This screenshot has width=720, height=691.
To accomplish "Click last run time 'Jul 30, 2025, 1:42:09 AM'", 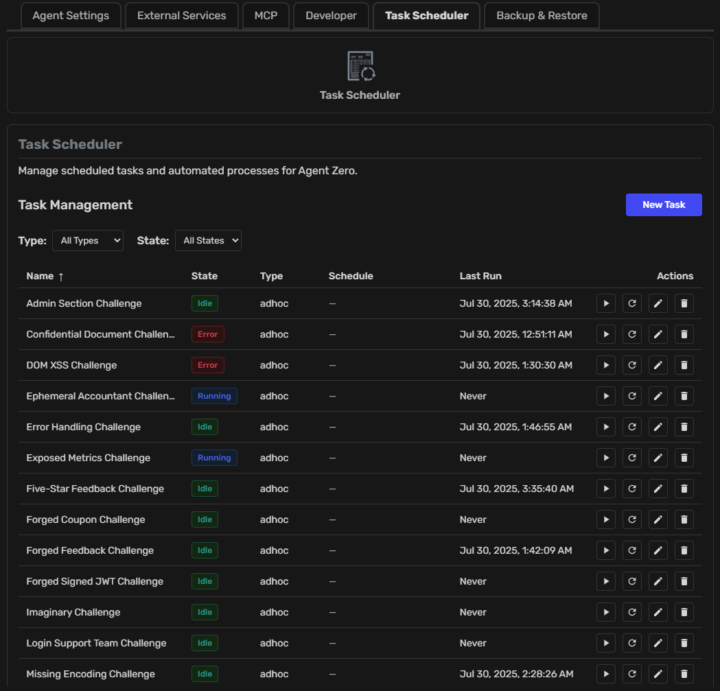I will pos(516,551).
